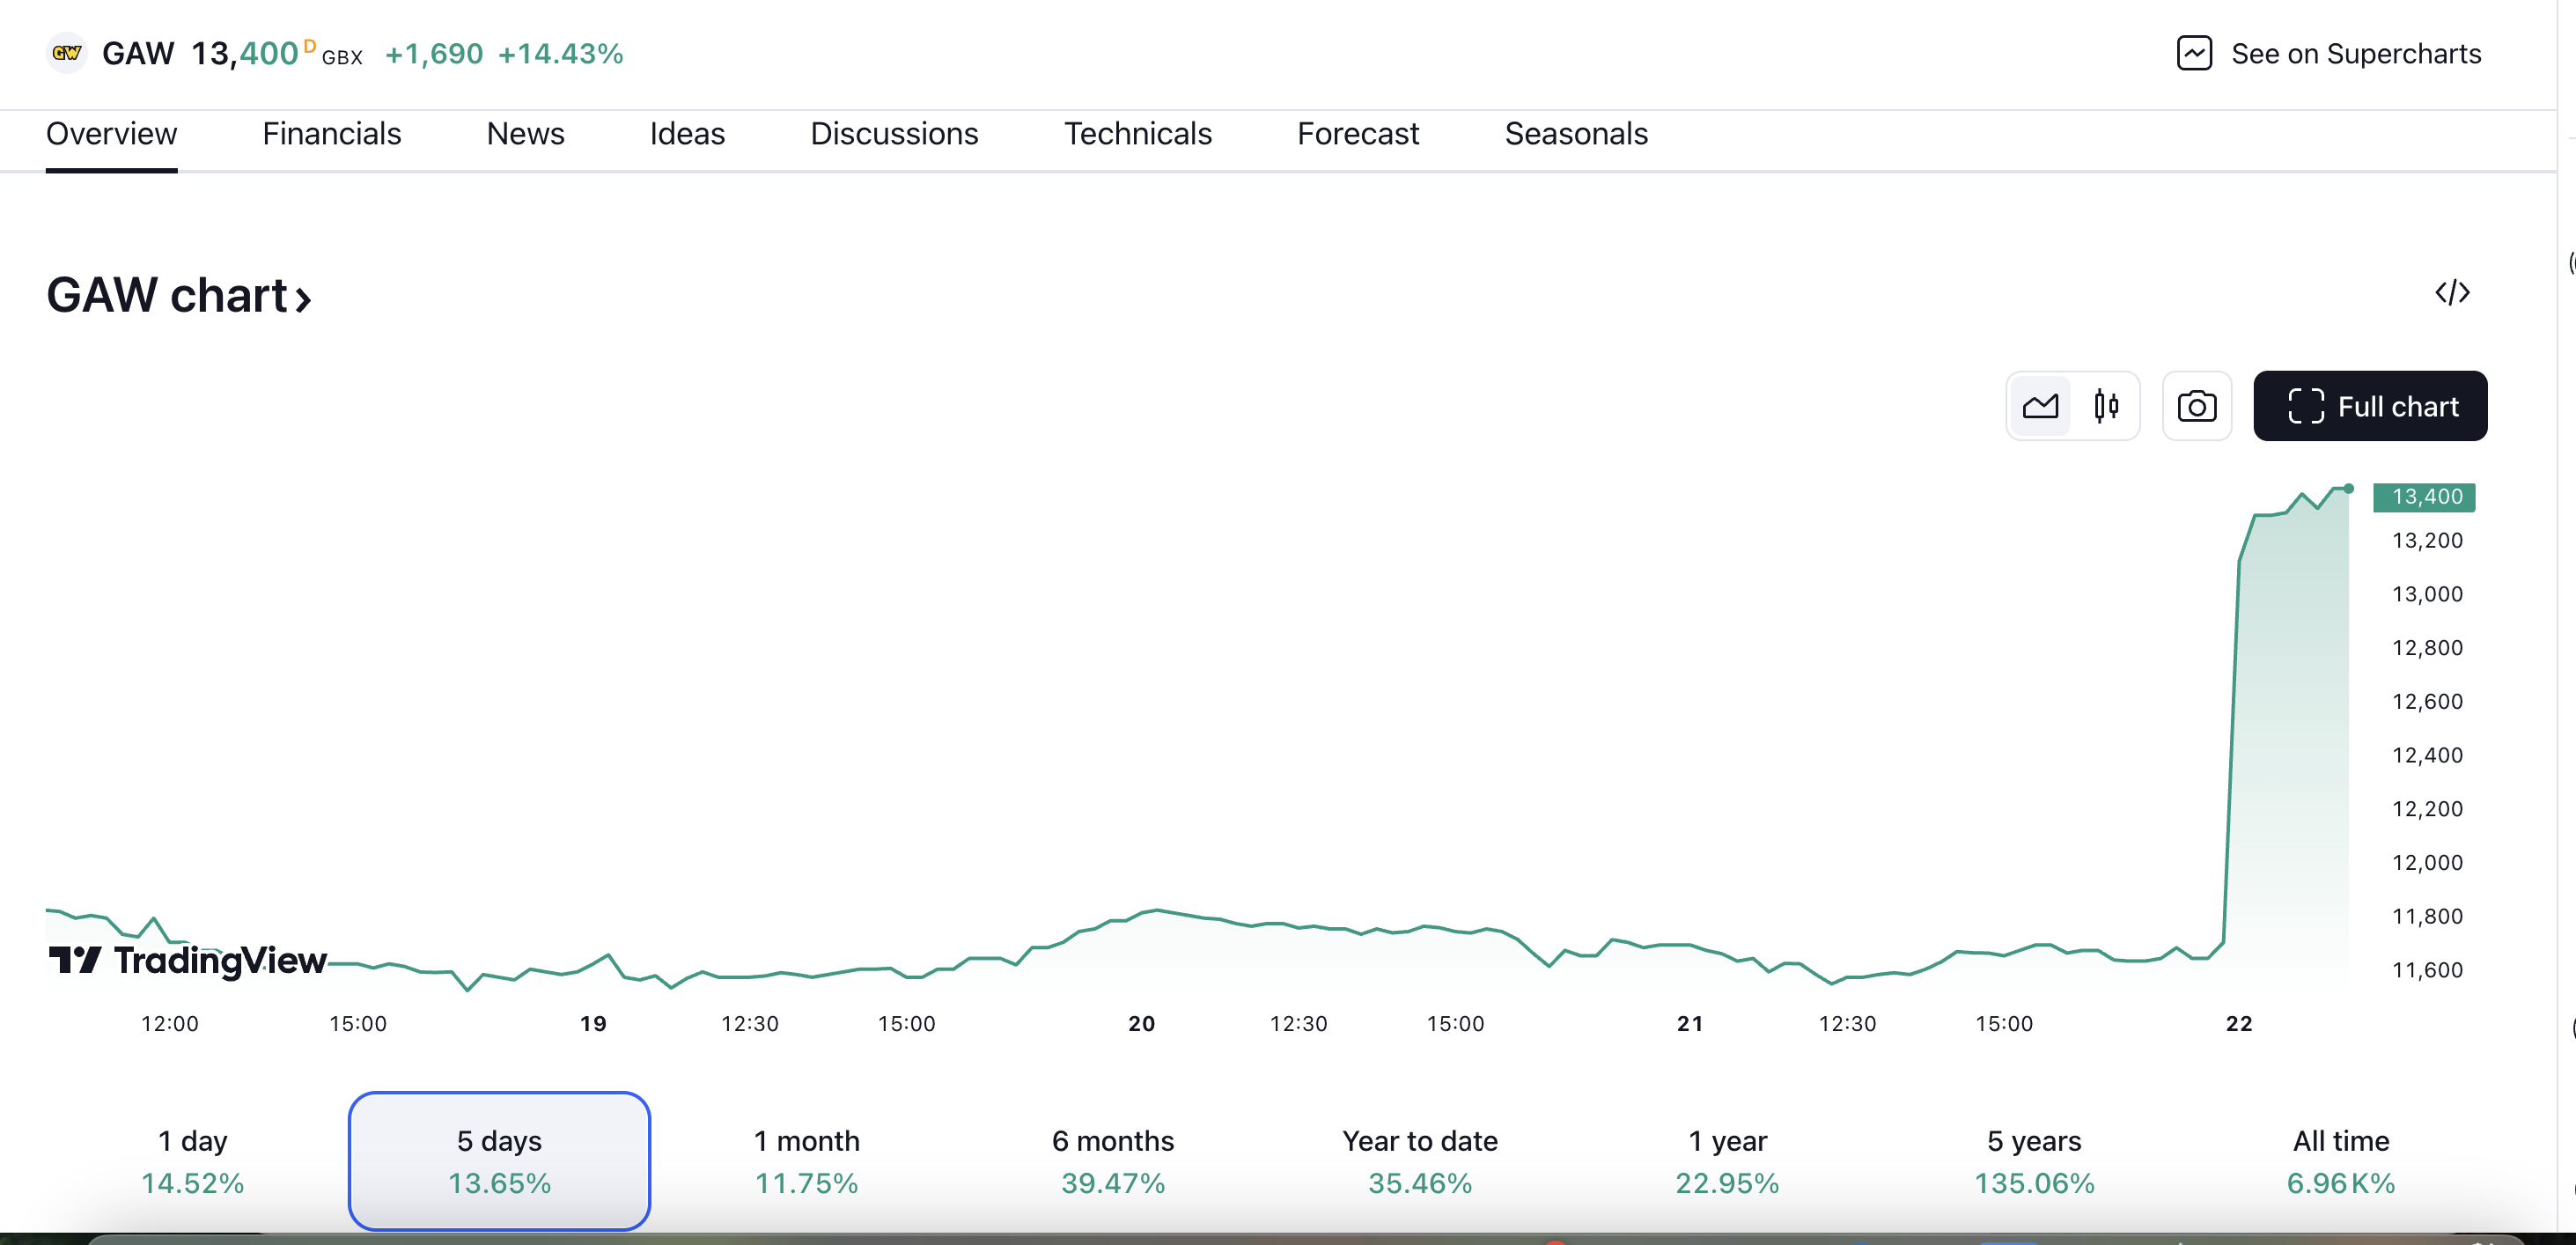This screenshot has height=1245, width=2576.
Task: Choose the All time range
Action: point(2340,1161)
